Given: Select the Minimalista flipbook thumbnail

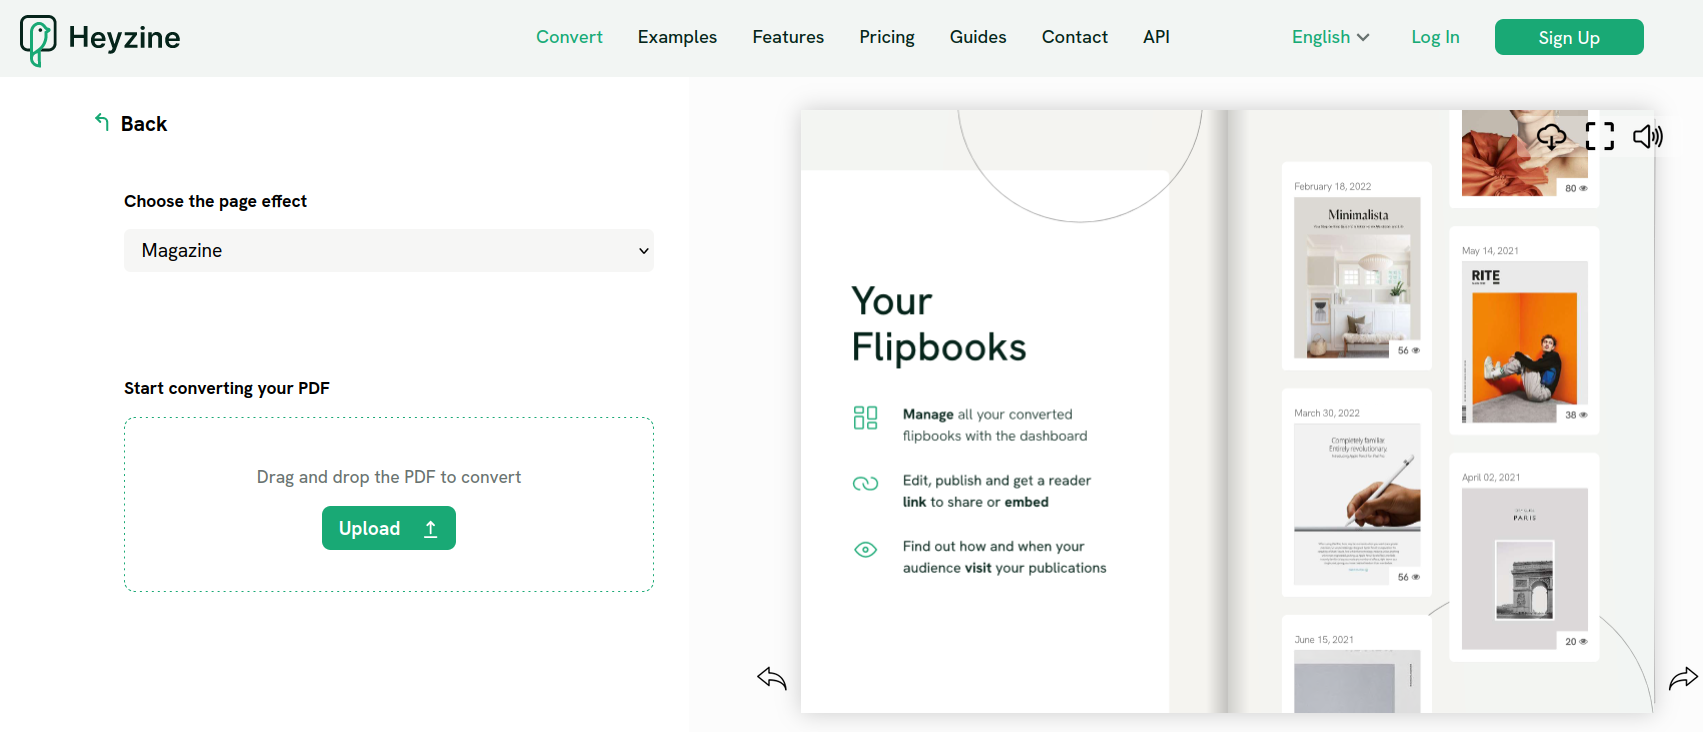Looking at the screenshot, I should click(x=1357, y=277).
